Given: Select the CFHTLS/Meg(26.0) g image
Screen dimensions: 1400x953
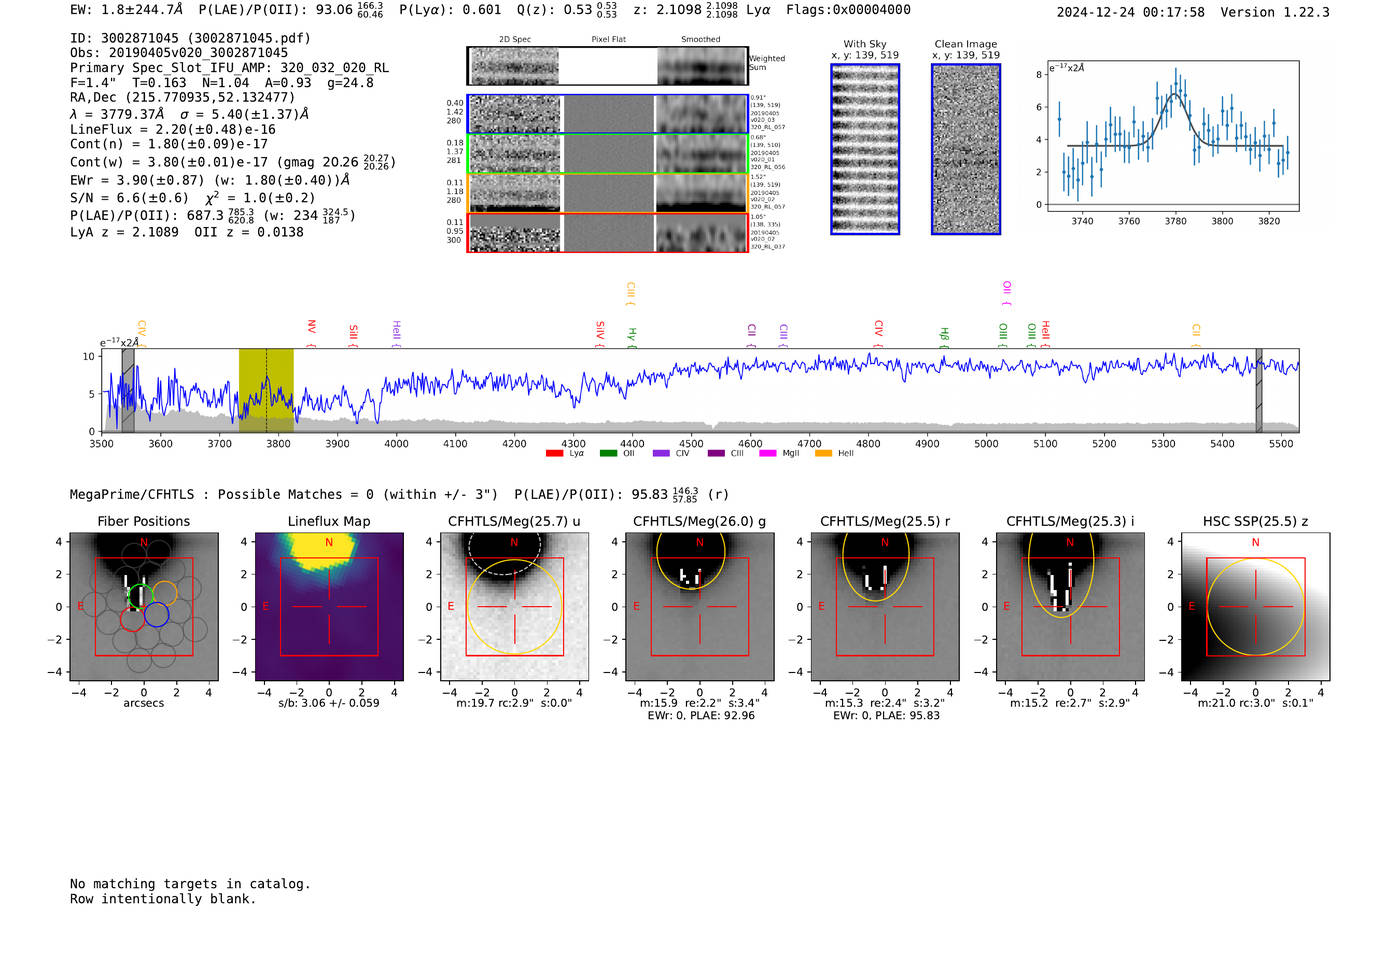Looking at the screenshot, I should tap(699, 607).
